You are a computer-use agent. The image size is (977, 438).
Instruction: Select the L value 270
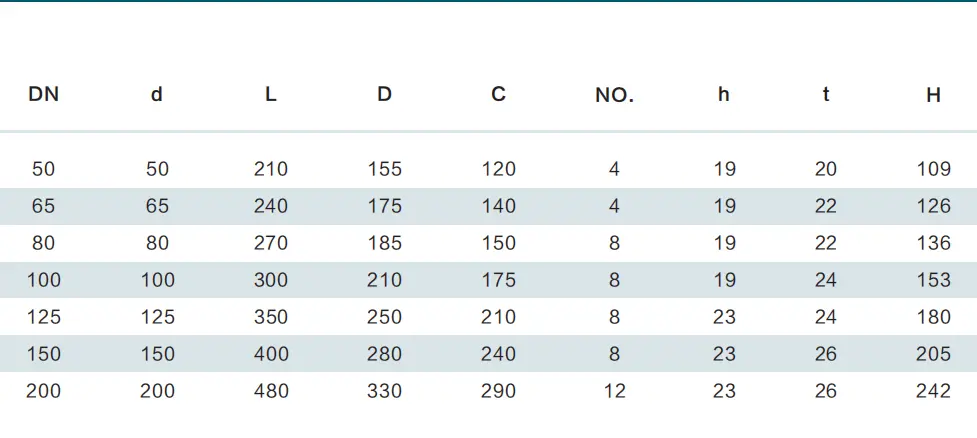tap(270, 243)
